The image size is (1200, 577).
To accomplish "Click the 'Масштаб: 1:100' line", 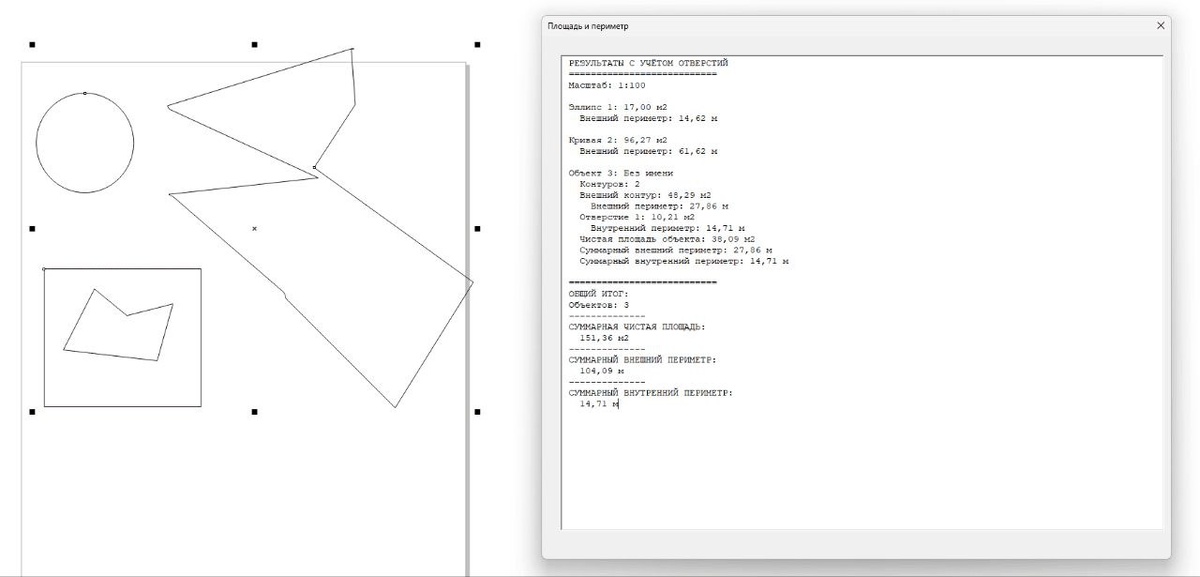I will click(607, 85).
